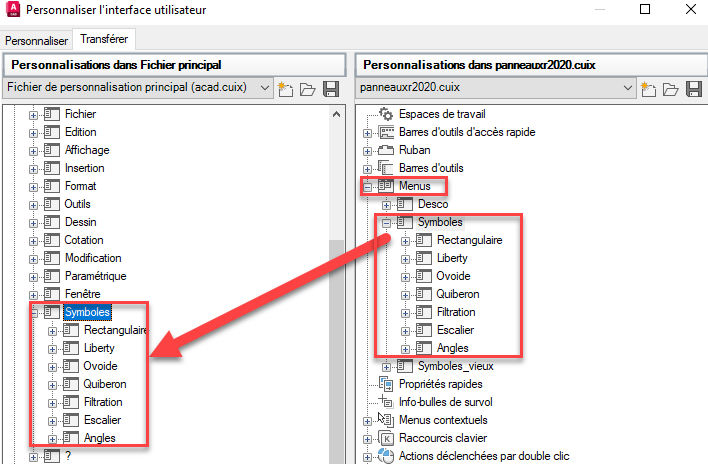Viewport: 708px width, 464px height.
Task: Select Symboles in left pane tree
Action: [87, 312]
